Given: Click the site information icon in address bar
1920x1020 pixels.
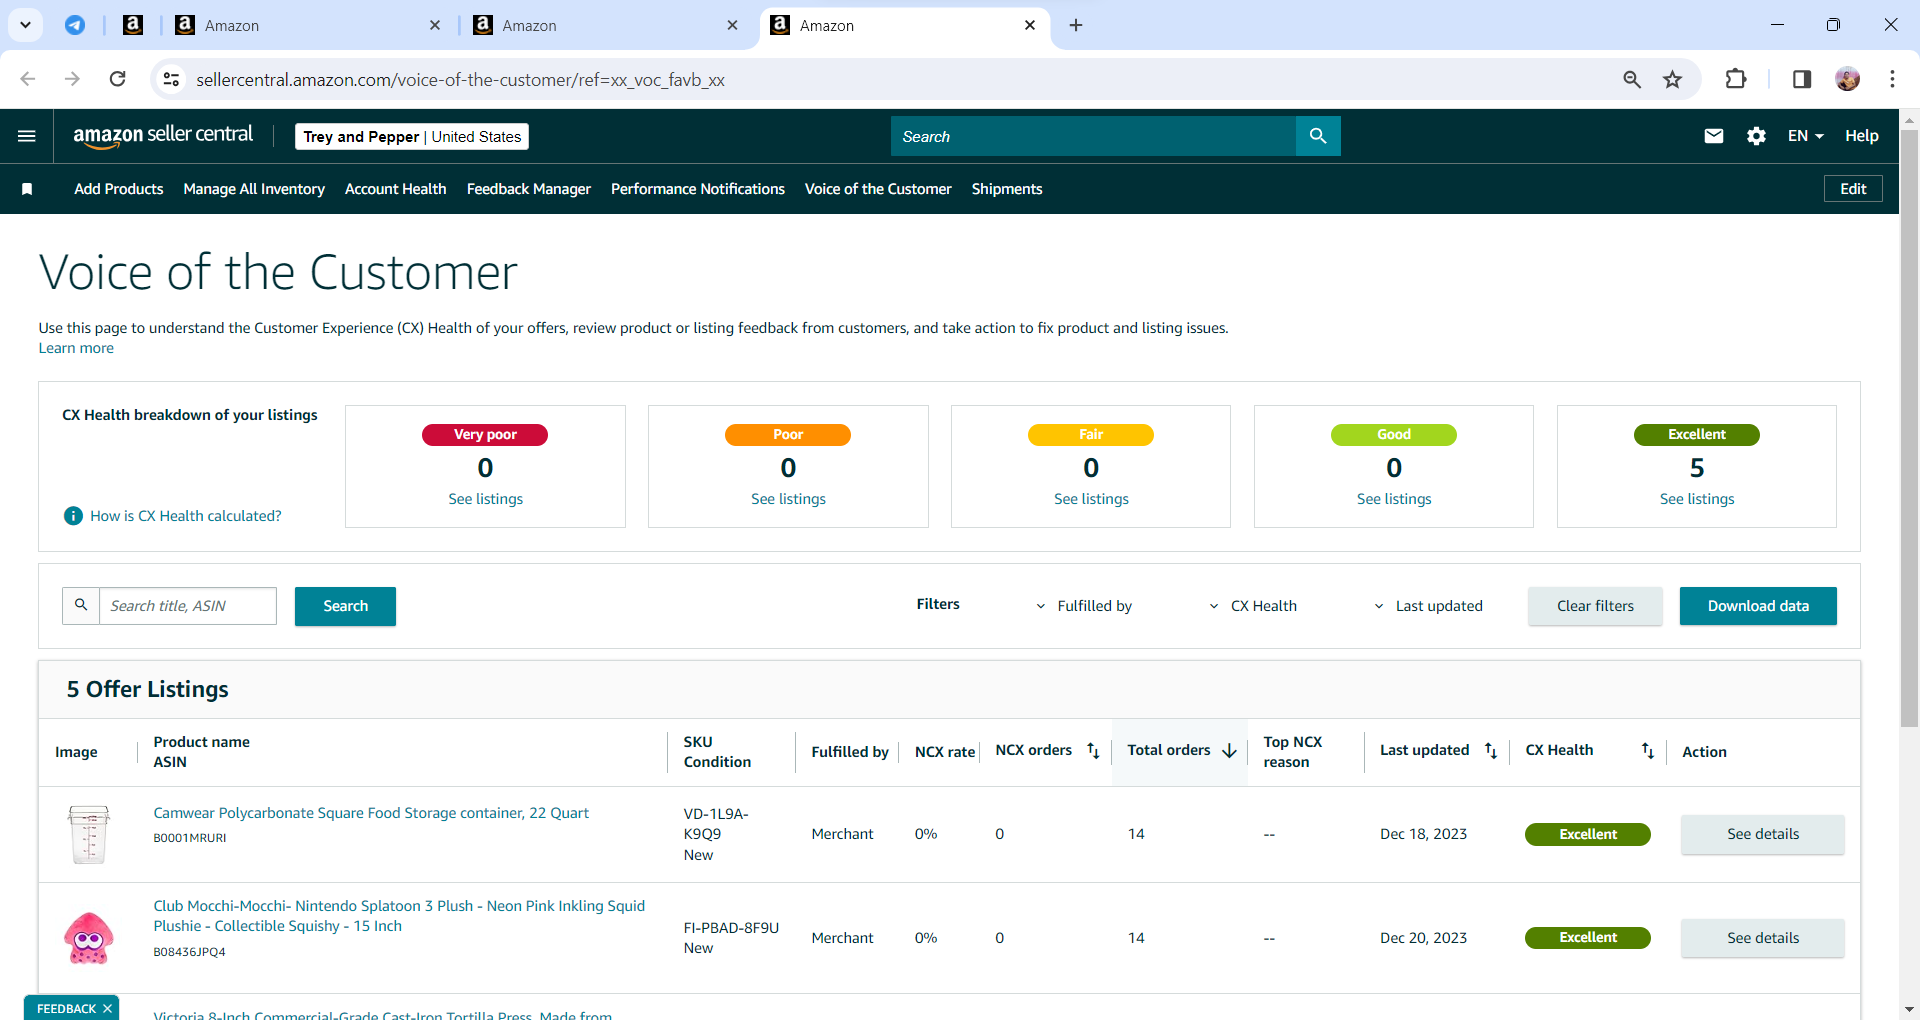Looking at the screenshot, I should (171, 79).
